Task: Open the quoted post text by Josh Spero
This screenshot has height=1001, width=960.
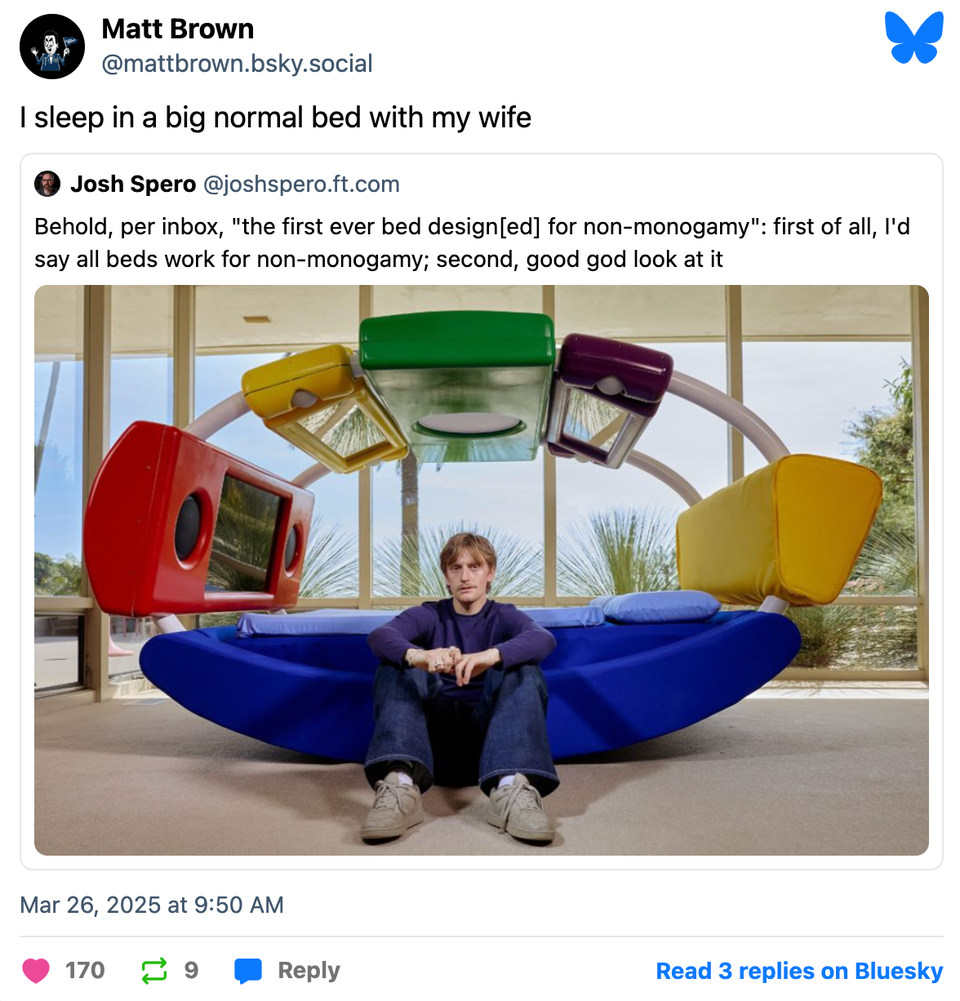Action: pyautogui.click(x=472, y=243)
